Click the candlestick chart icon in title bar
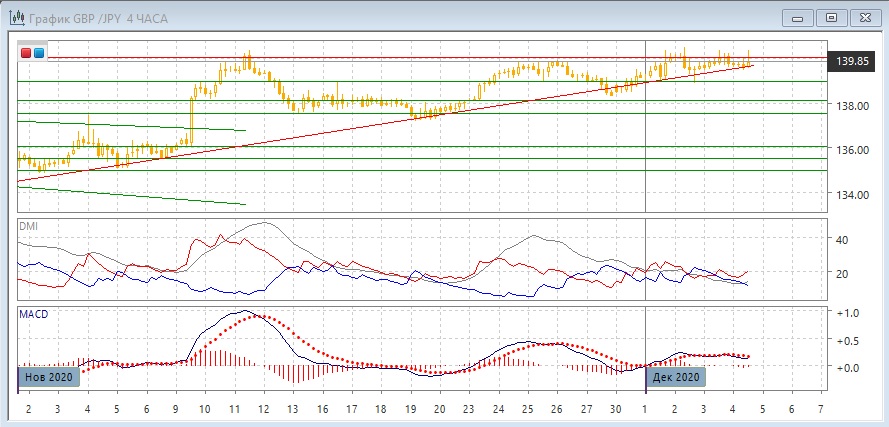 (x=17, y=18)
